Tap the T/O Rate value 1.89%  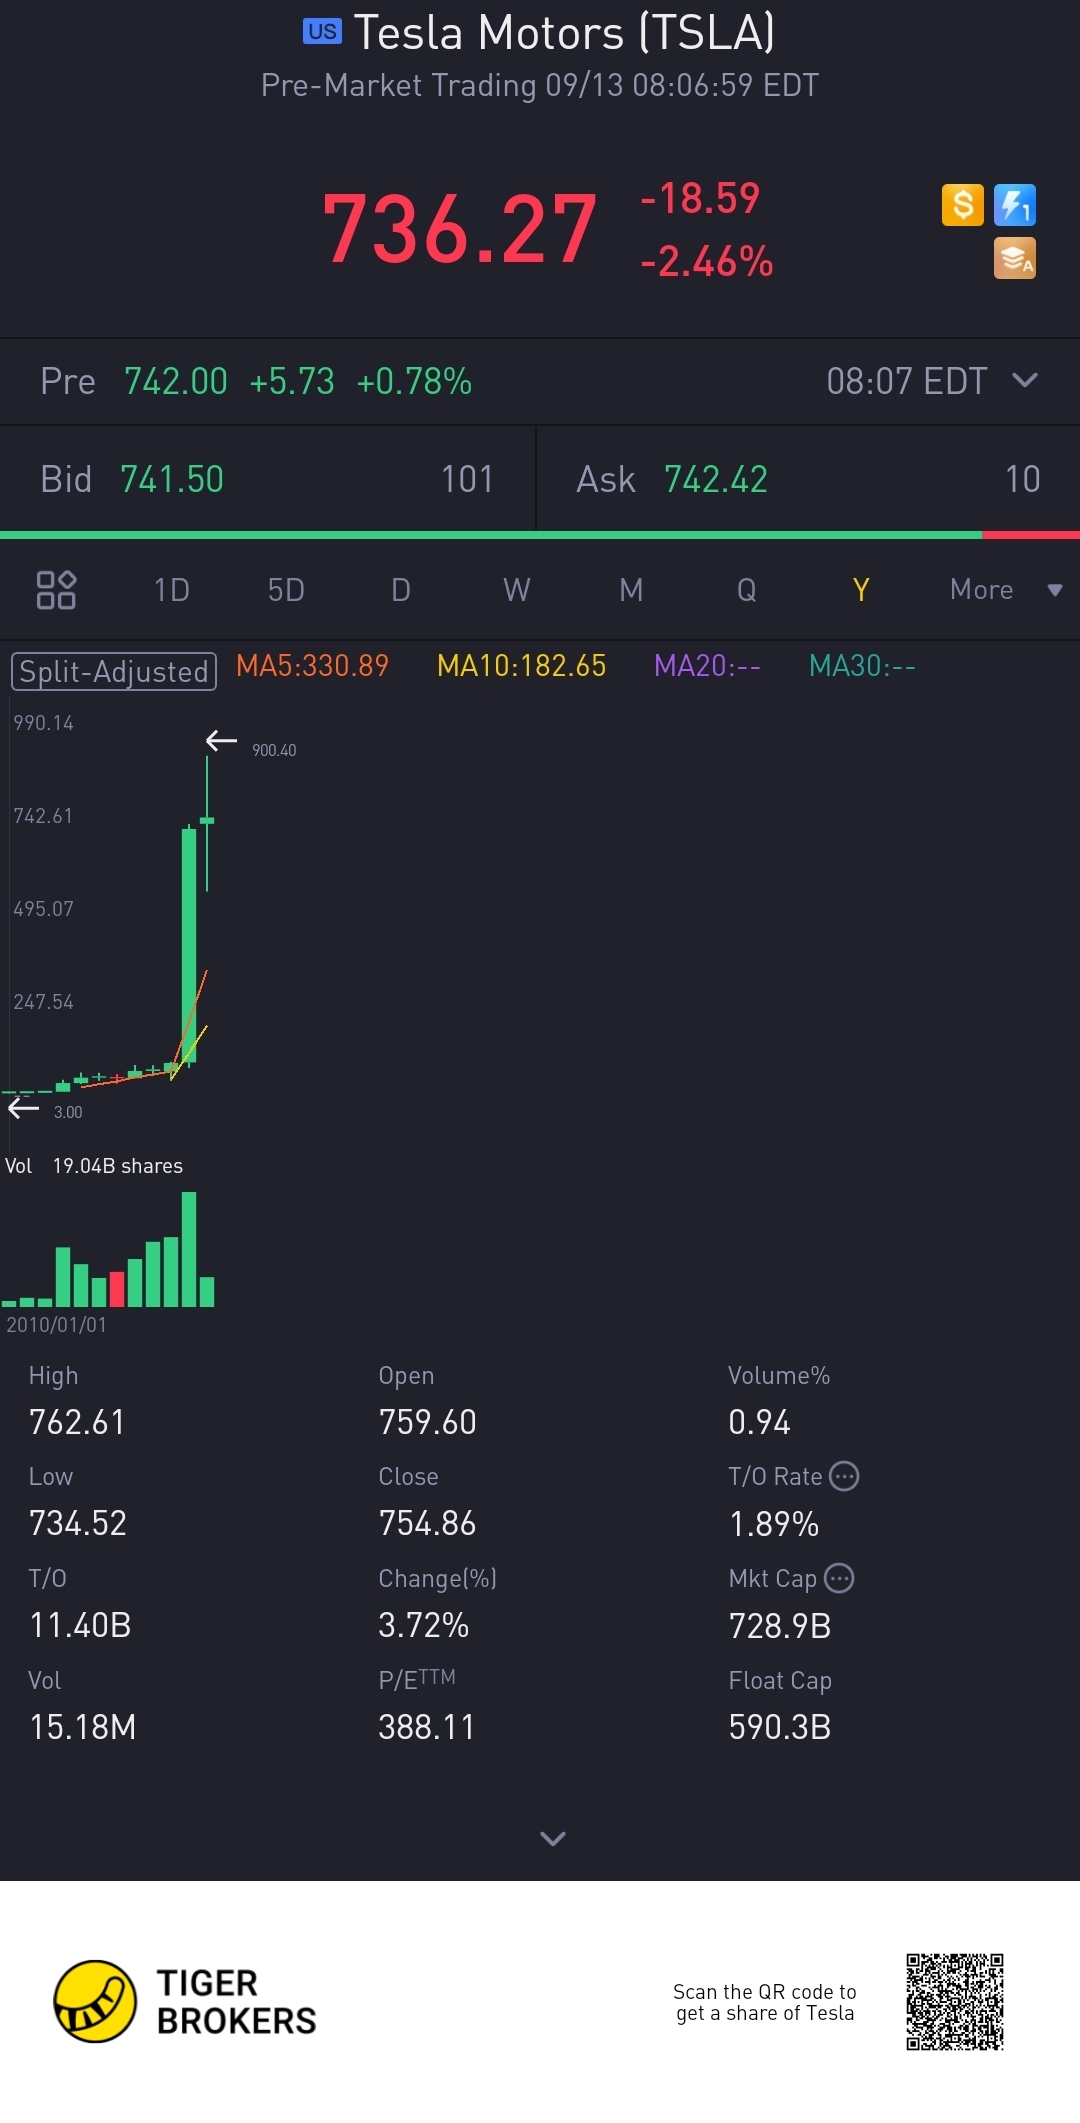pos(774,1524)
